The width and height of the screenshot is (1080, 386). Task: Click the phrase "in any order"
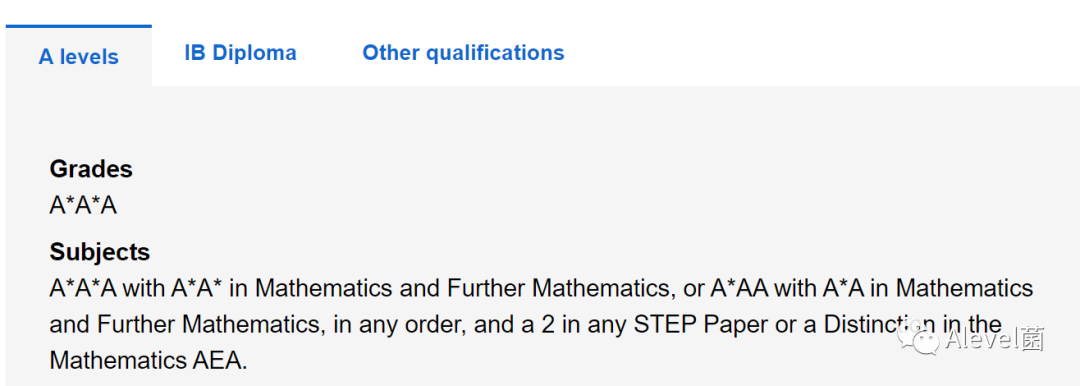point(393,324)
